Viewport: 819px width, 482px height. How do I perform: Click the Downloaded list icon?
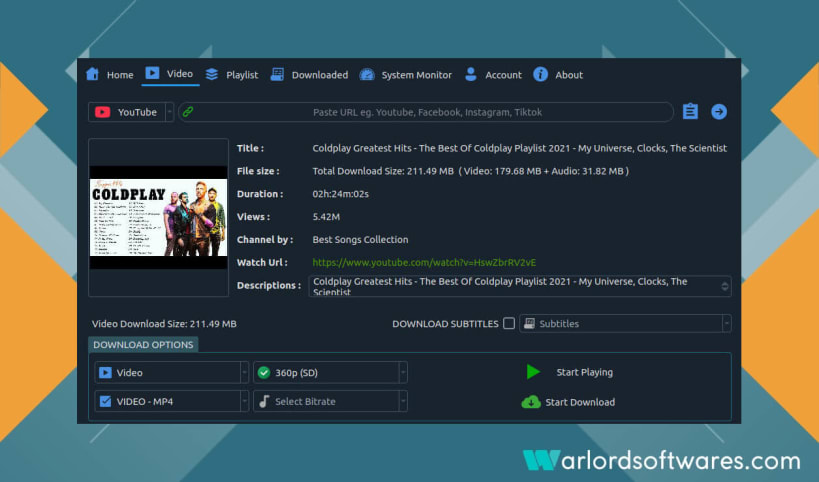(x=277, y=74)
